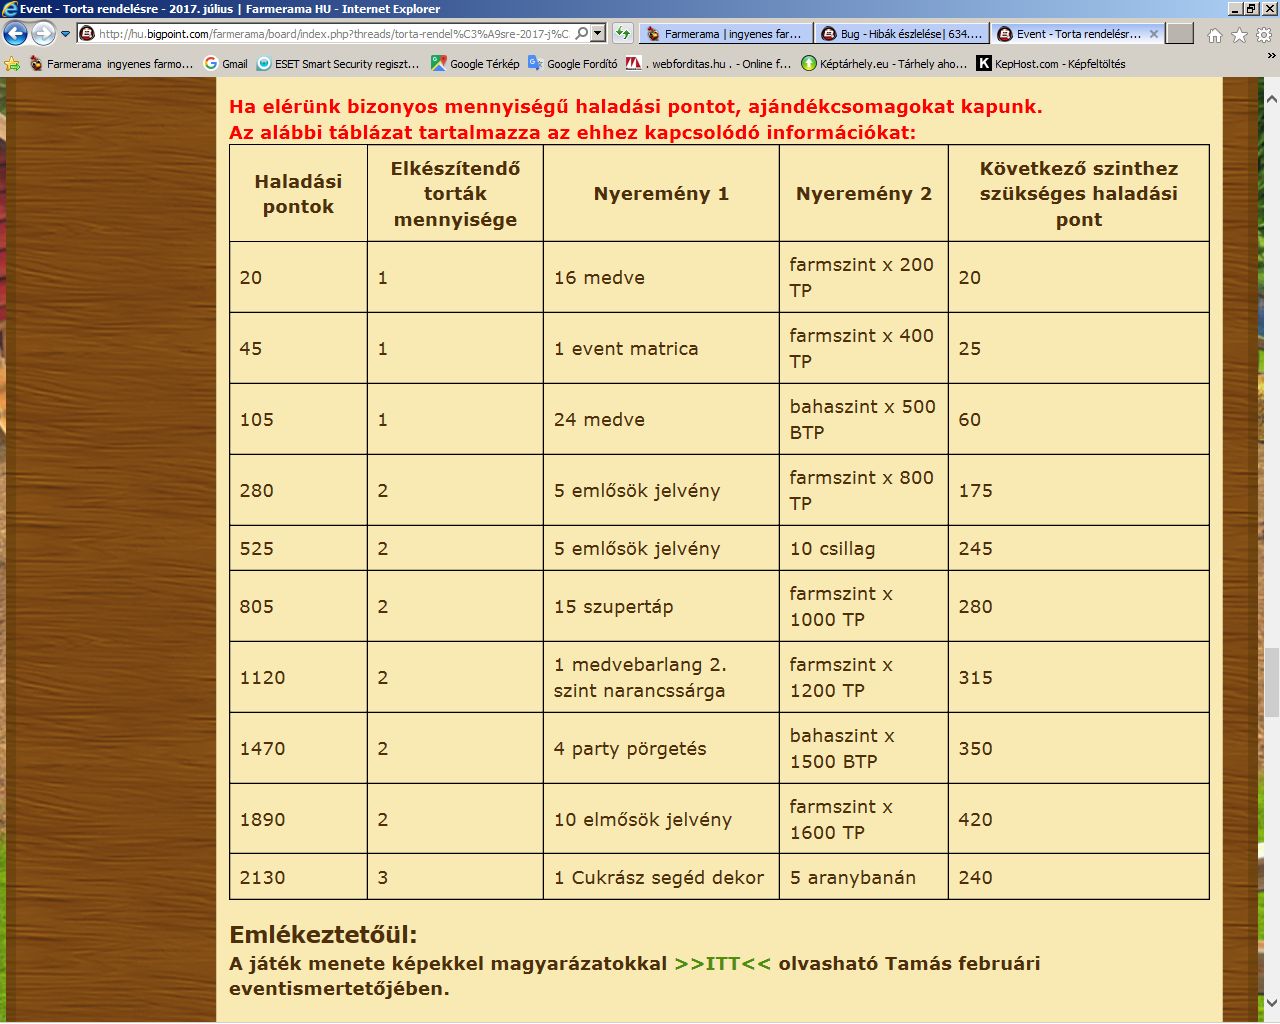
Task: Click the 1 medvebarlang 2. szint narancssárga cell
Action: point(661,677)
